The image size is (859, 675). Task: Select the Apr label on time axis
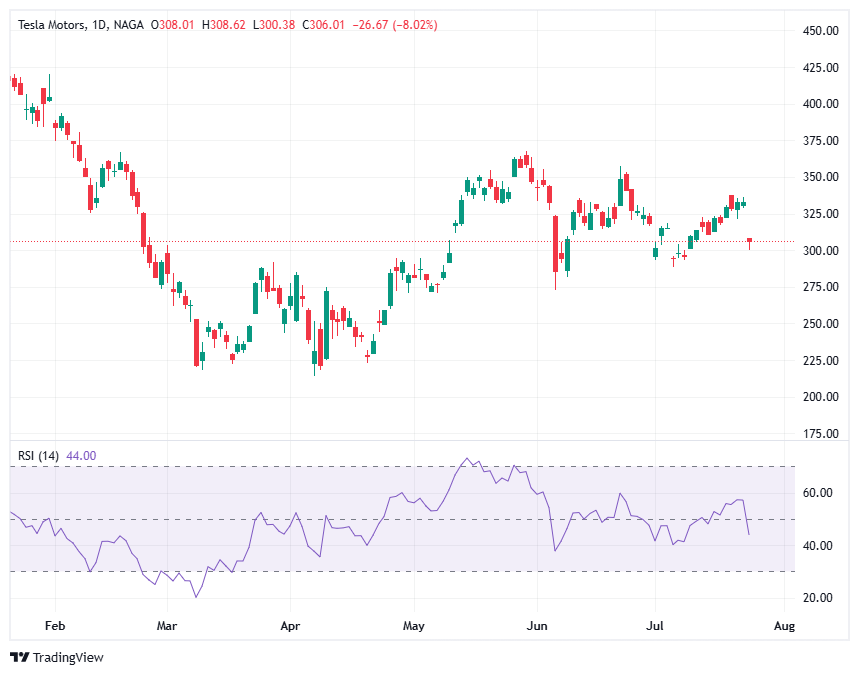tap(289, 626)
